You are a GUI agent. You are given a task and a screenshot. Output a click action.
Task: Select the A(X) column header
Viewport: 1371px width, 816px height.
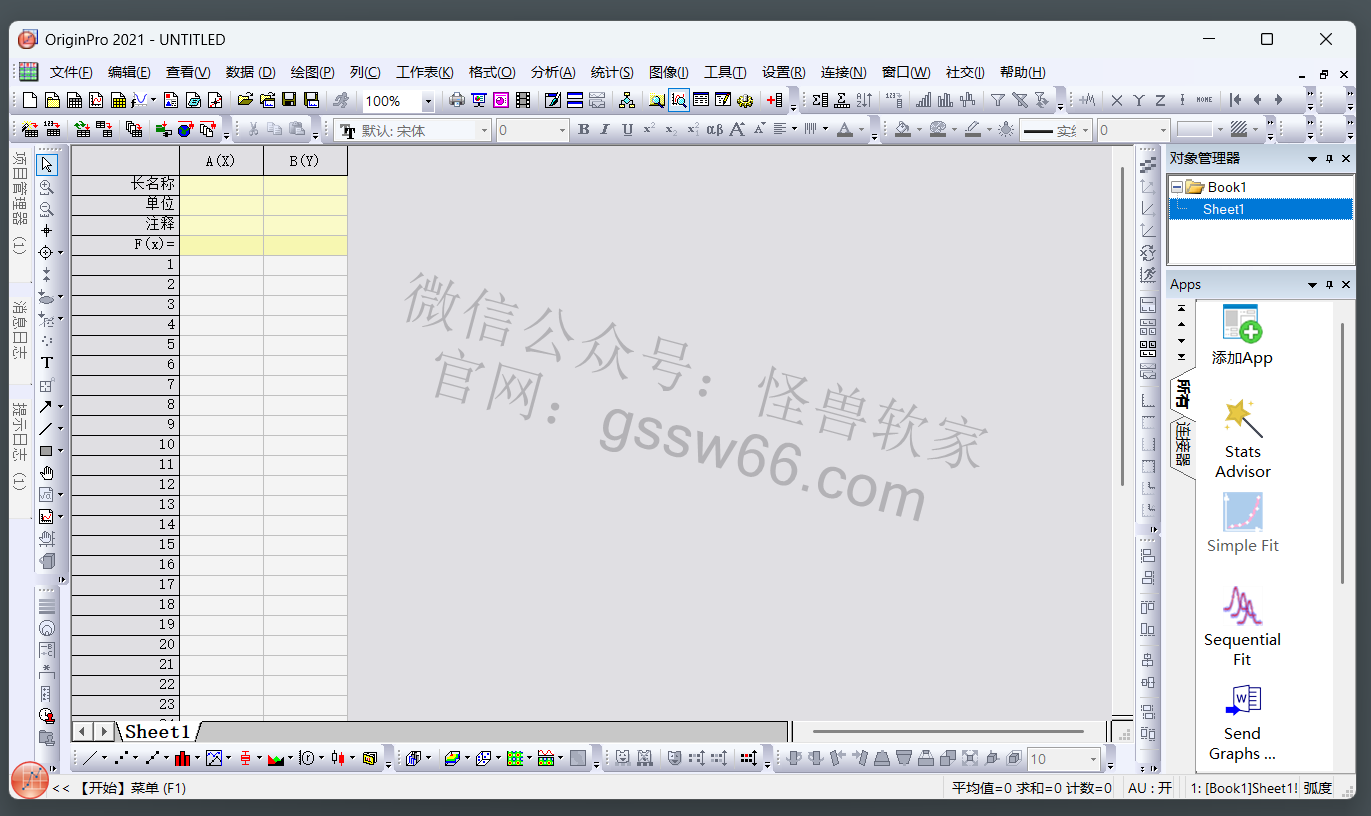pos(221,160)
